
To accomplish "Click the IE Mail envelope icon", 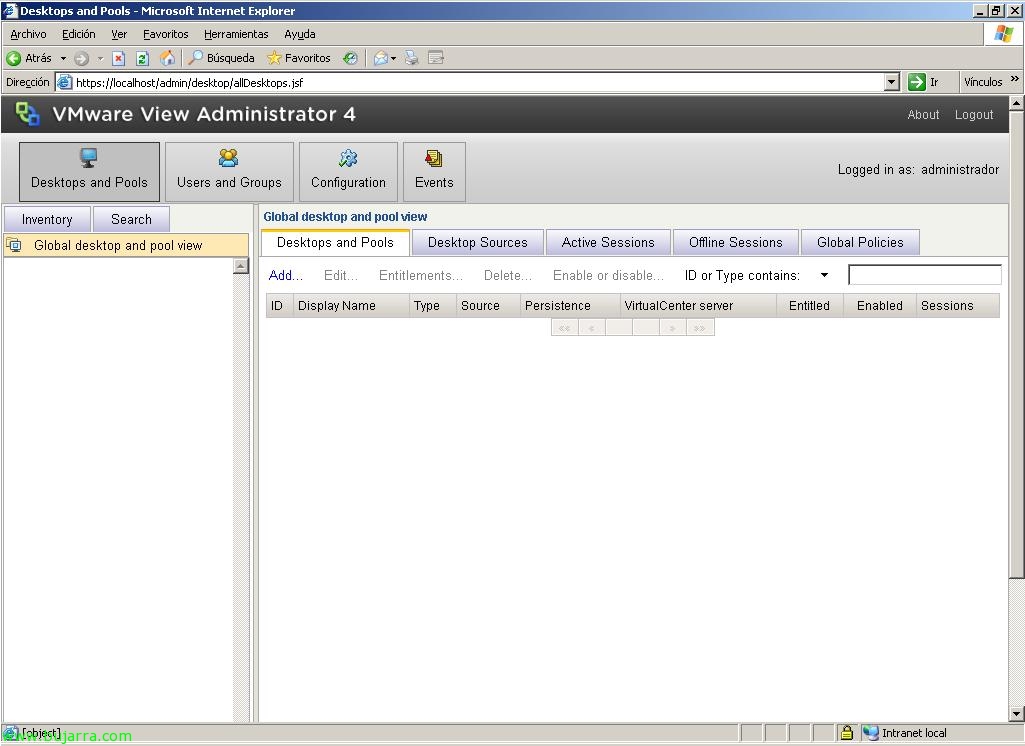I will click(x=380, y=58).
